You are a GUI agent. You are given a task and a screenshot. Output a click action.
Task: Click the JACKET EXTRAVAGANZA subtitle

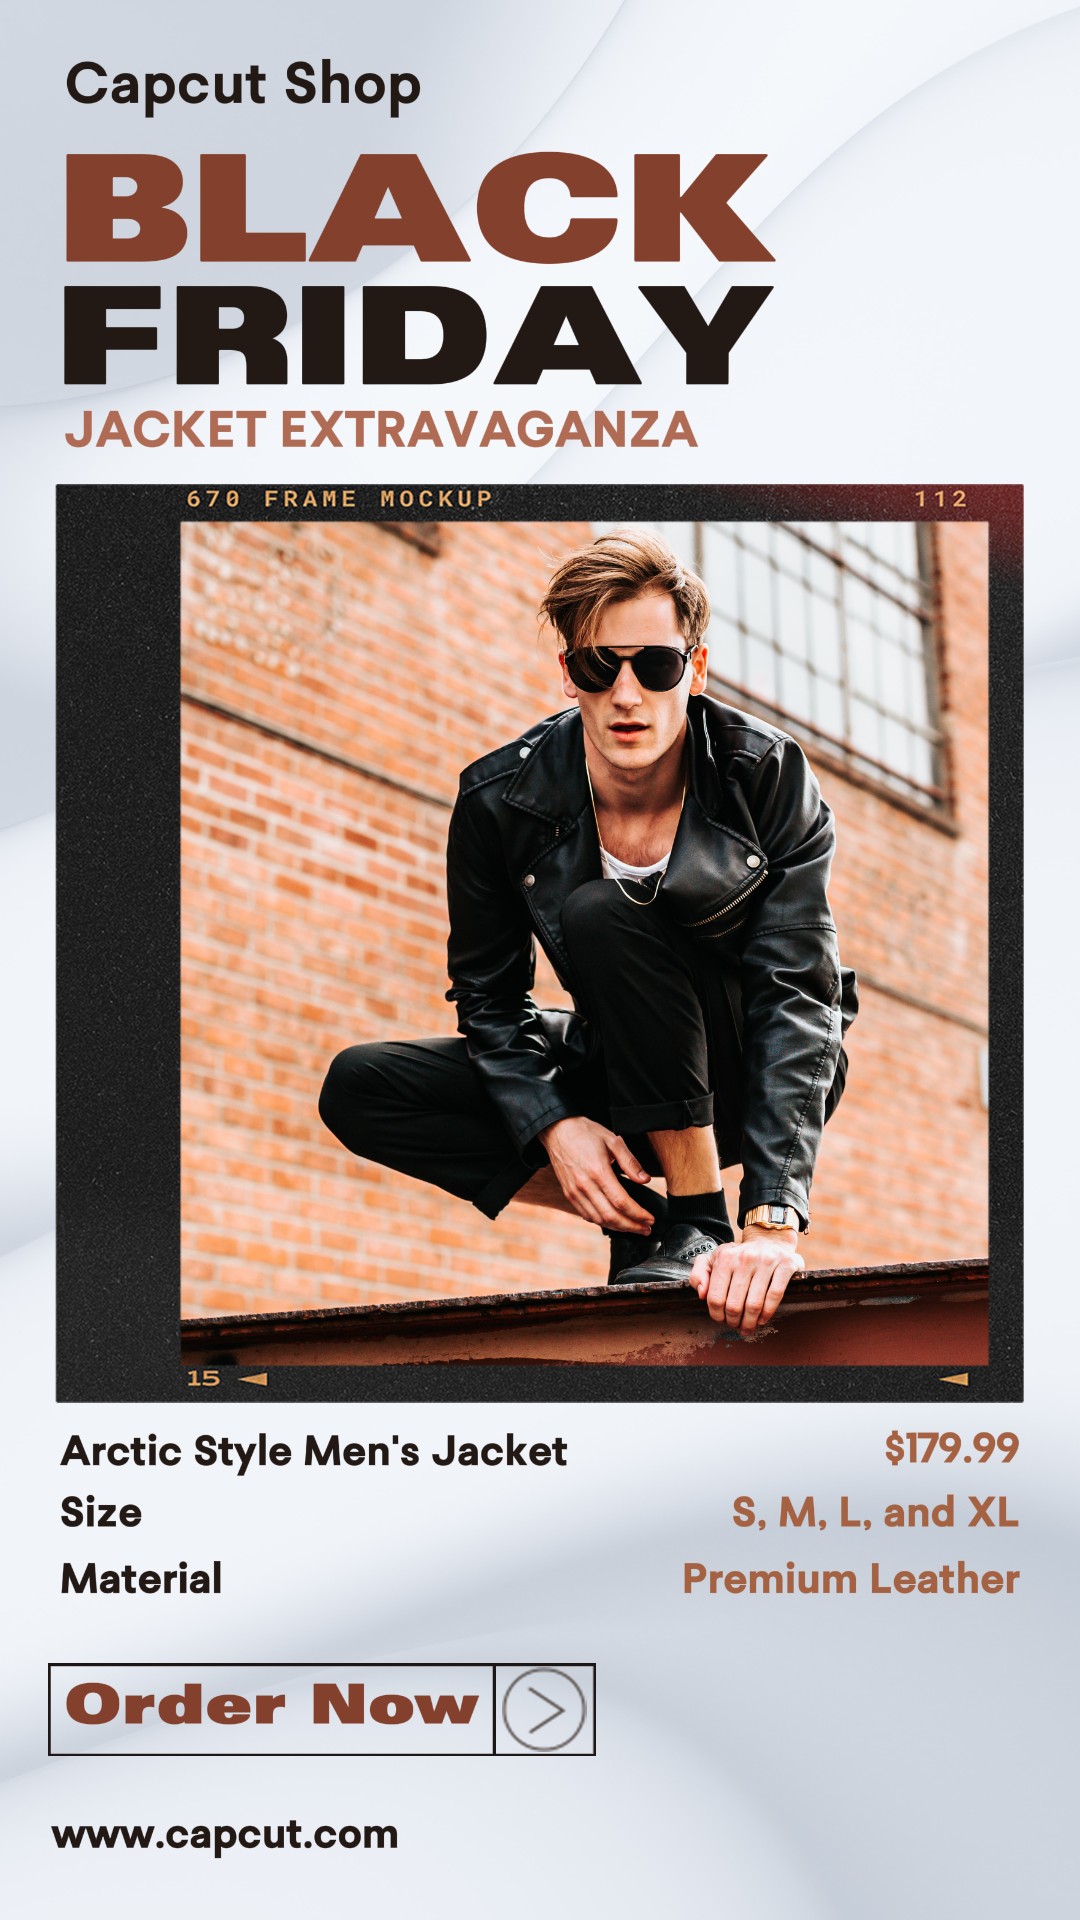point(381,430)
